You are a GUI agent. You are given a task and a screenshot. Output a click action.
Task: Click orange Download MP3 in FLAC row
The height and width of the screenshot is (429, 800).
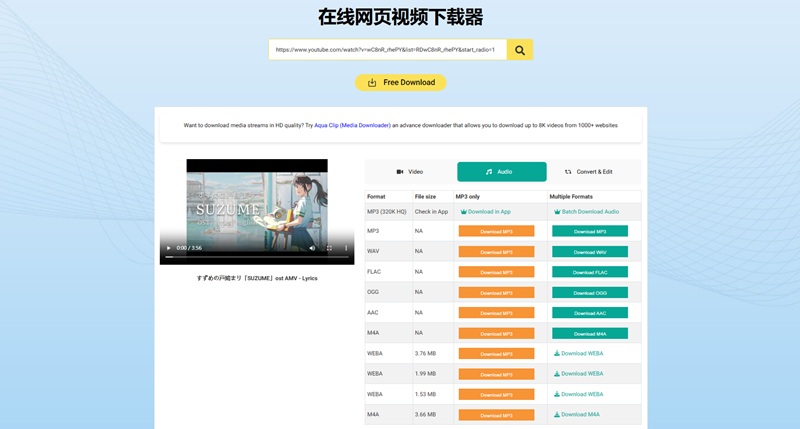496,272
